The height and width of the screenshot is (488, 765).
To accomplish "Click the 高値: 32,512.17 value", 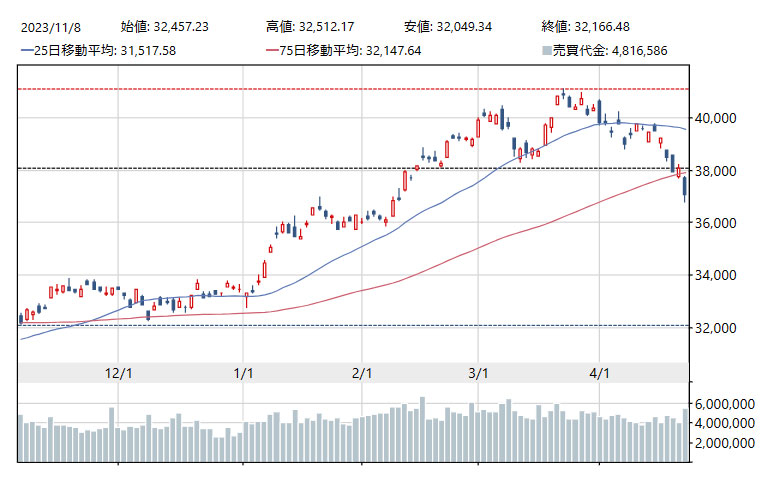I will (310, 26).
